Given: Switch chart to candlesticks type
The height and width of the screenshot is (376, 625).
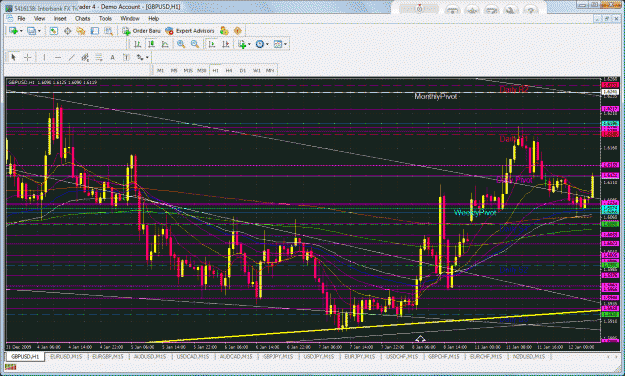Looking at the screenshot, I should tap(151, 44).
